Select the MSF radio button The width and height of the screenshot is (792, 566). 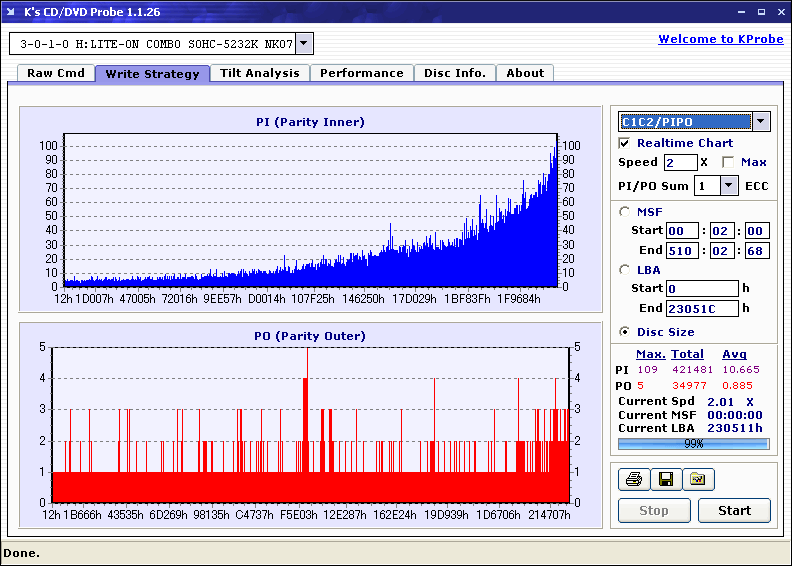(625, 211)
